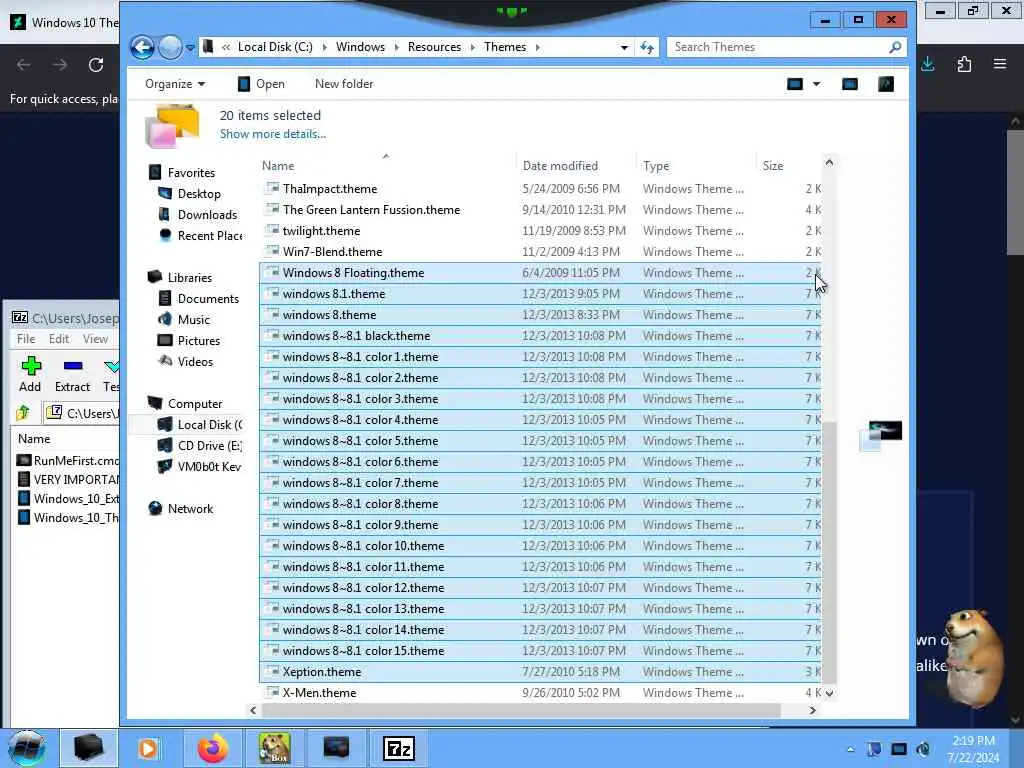
Task: Open the Start orb menu
Action: point(27,748)
